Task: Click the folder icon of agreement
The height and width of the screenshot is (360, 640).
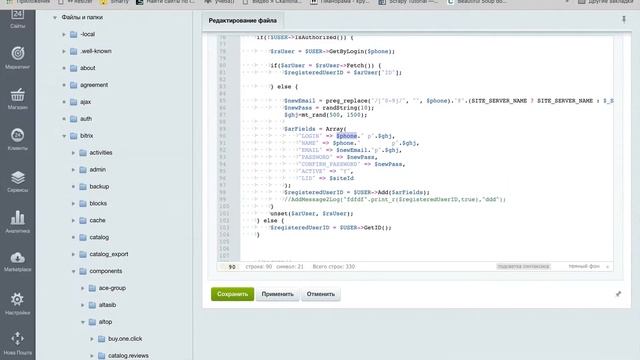Action: [x=73, y=85]
